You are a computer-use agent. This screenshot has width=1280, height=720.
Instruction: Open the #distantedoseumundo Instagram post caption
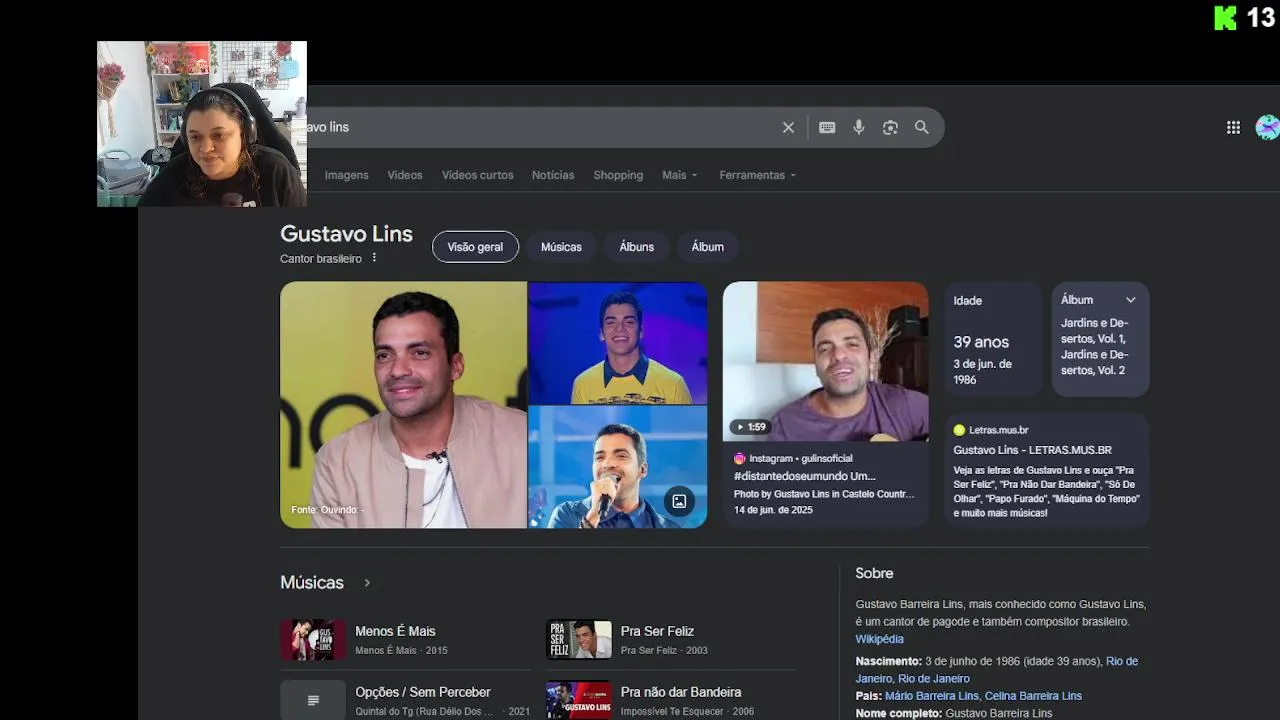(x=804, y=476)
